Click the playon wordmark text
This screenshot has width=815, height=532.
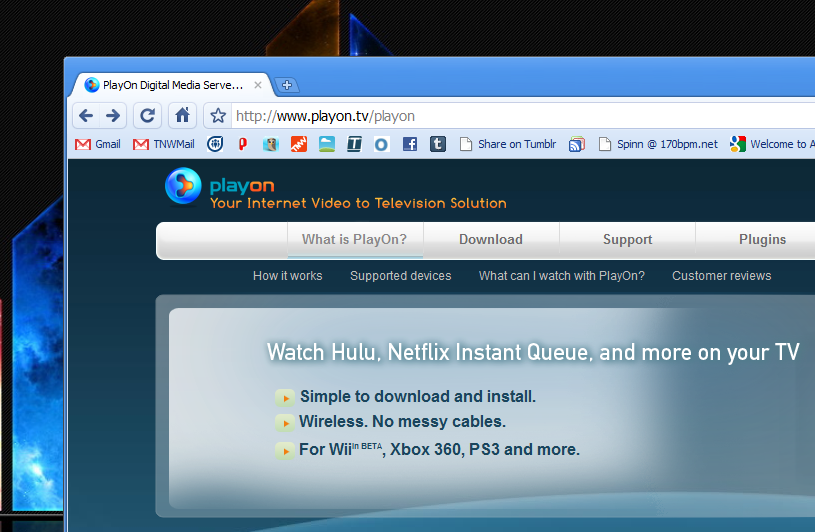(242, 186)
